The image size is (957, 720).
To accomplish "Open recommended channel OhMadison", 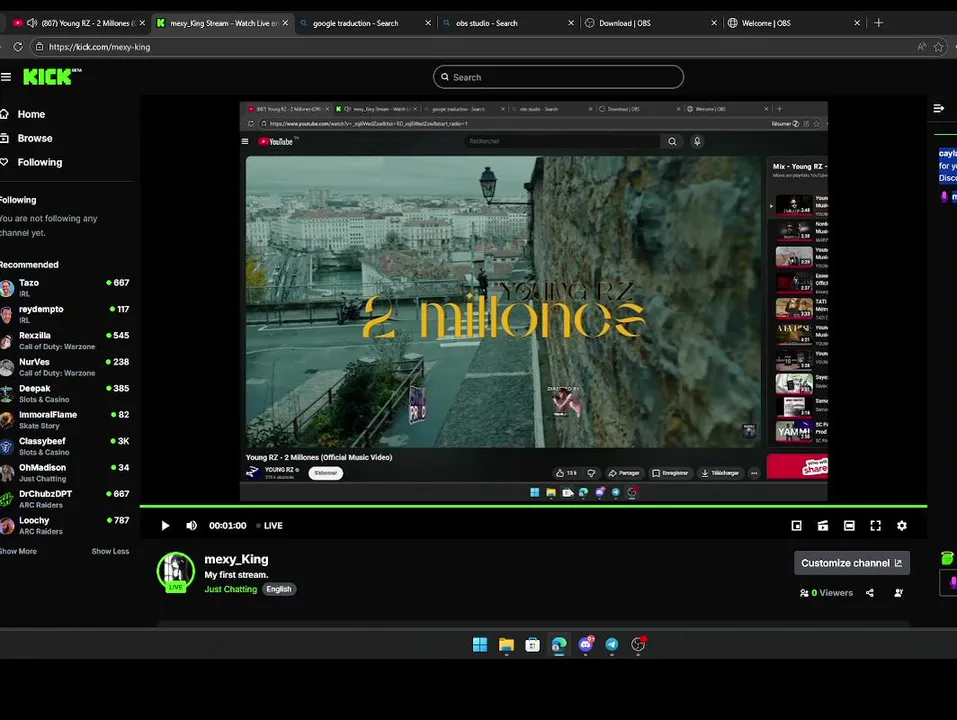I will click(x=65, y=472).
